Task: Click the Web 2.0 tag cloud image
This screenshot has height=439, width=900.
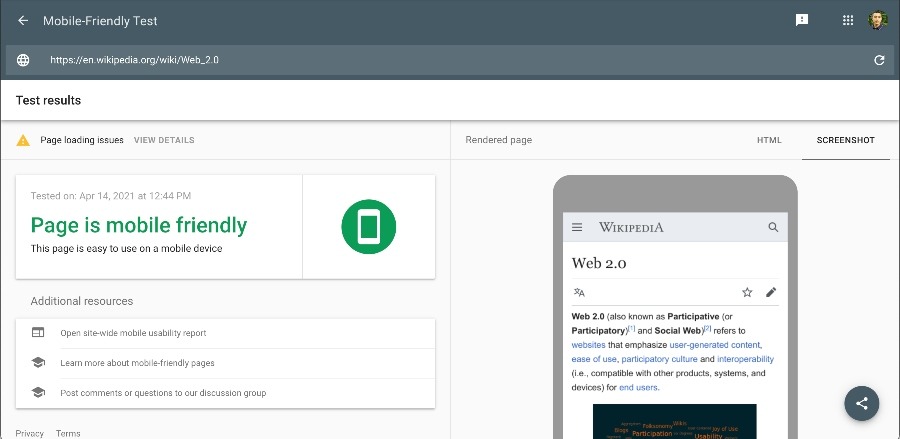Action: (674, 421)
